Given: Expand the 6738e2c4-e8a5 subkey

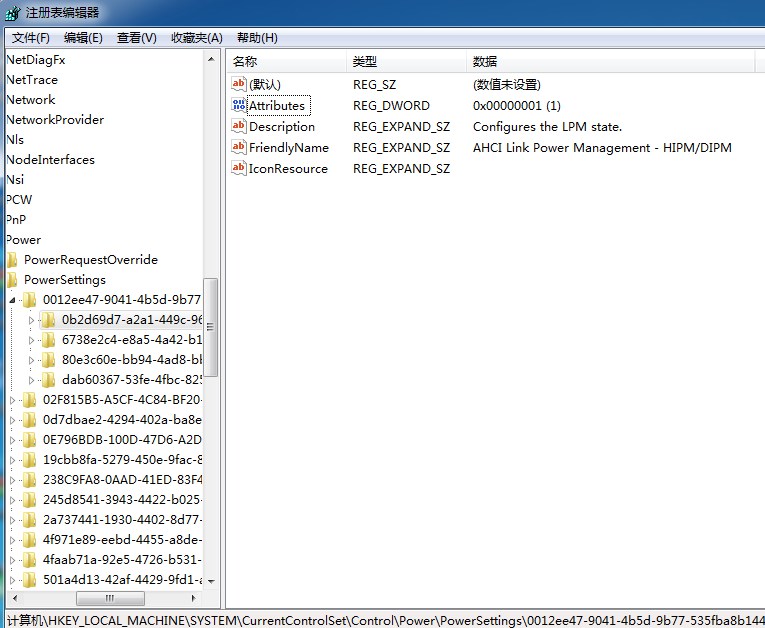Looking at the screenshot, I should (32, 340).
